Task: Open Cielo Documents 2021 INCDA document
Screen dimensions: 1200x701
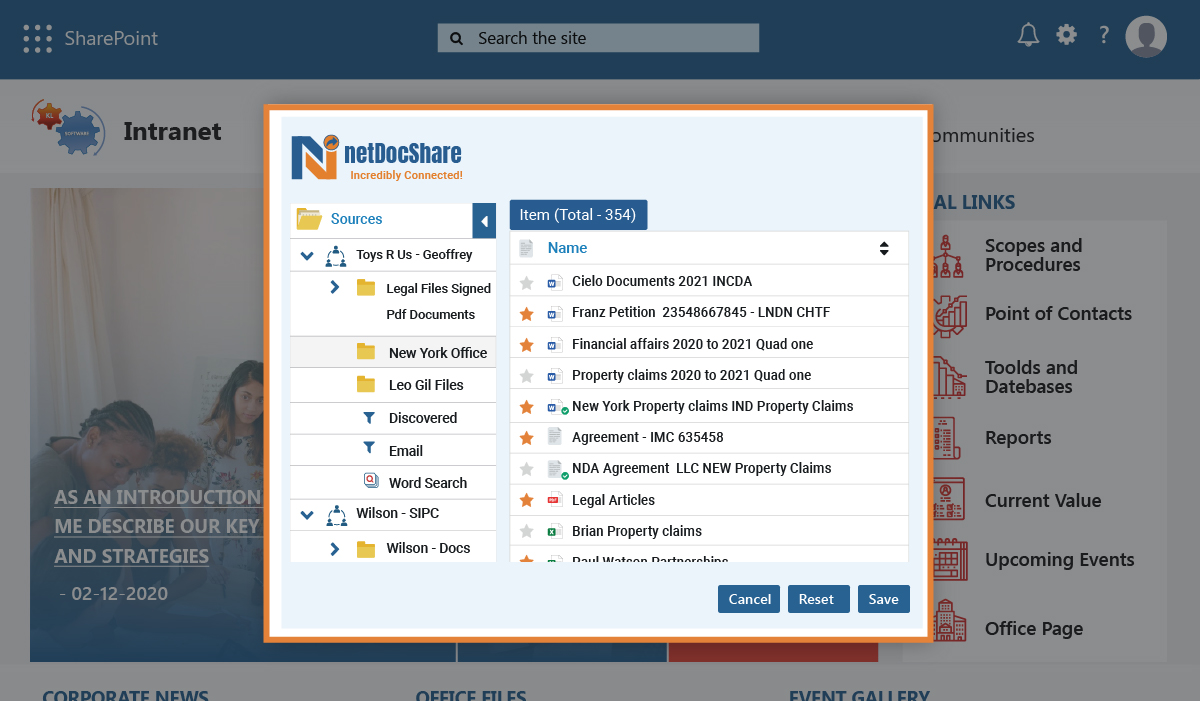Action: coord(662,281)
